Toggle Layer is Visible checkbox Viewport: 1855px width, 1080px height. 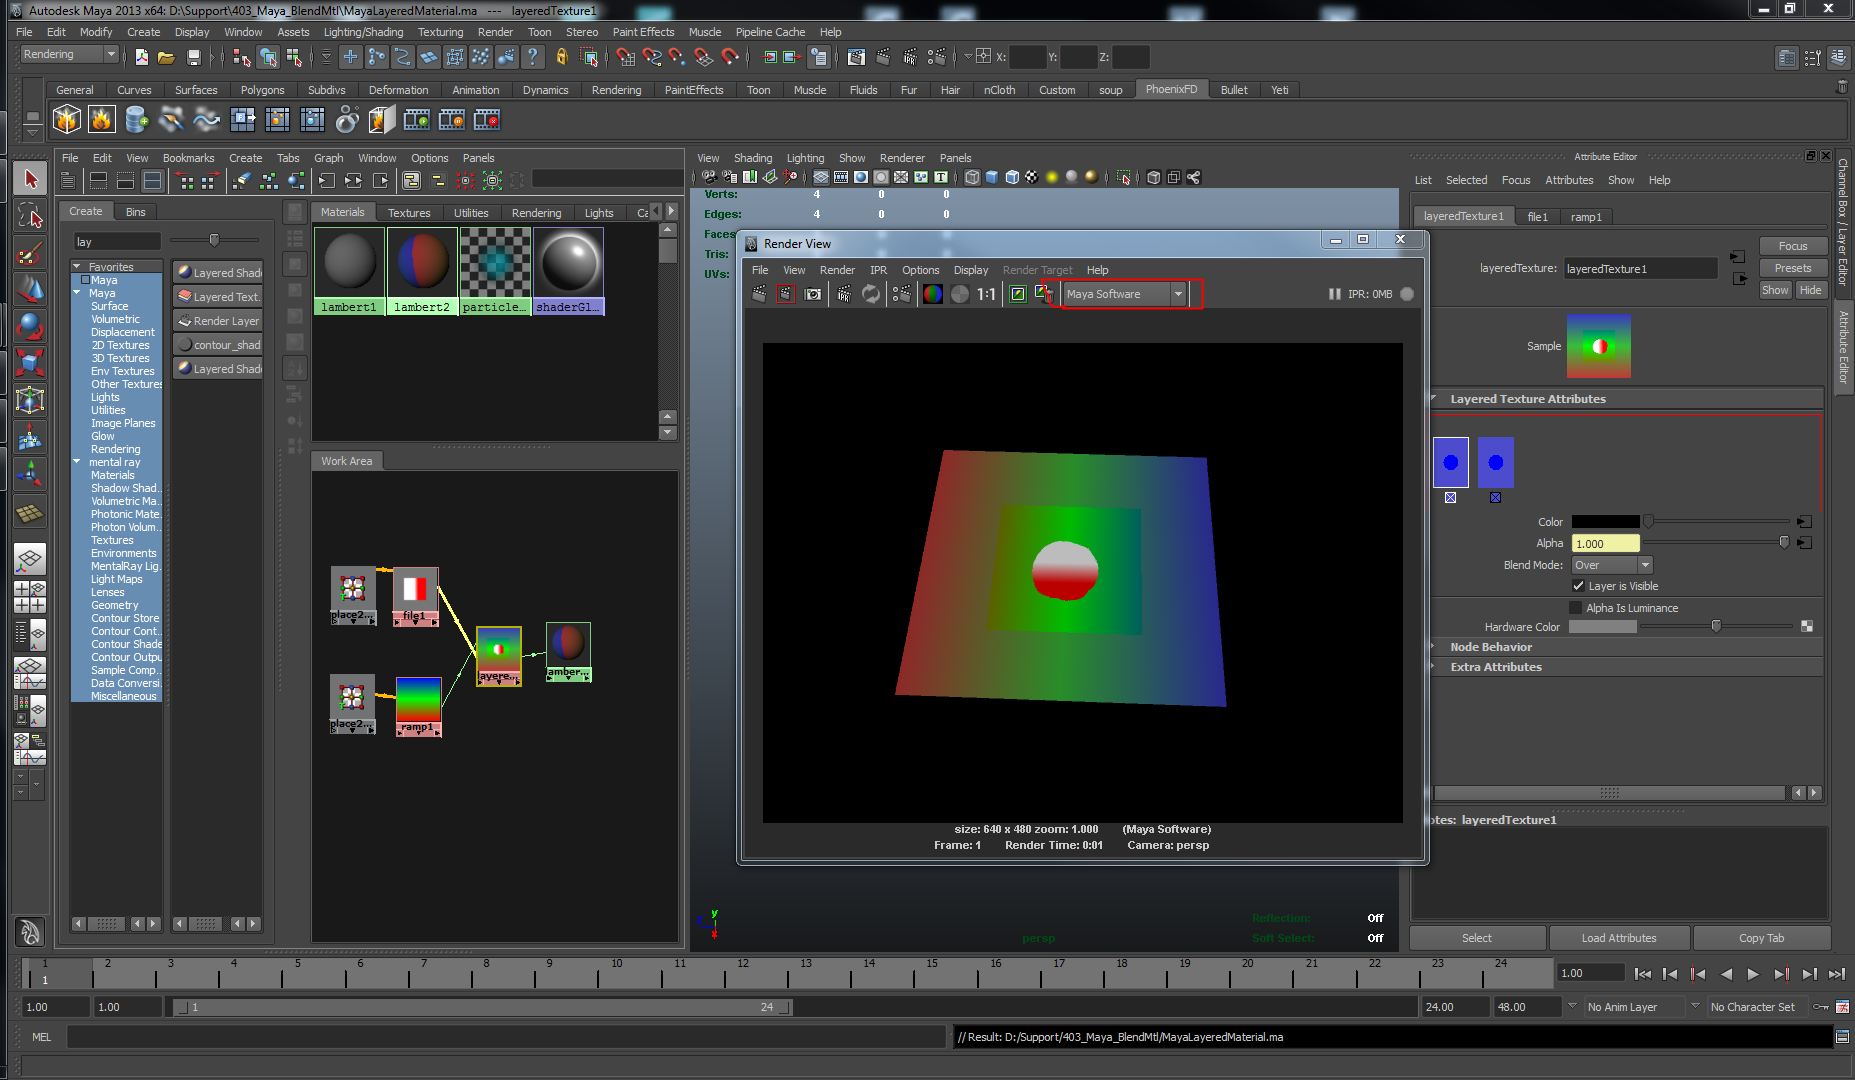pyautogui.click(x=1578, y=586)
